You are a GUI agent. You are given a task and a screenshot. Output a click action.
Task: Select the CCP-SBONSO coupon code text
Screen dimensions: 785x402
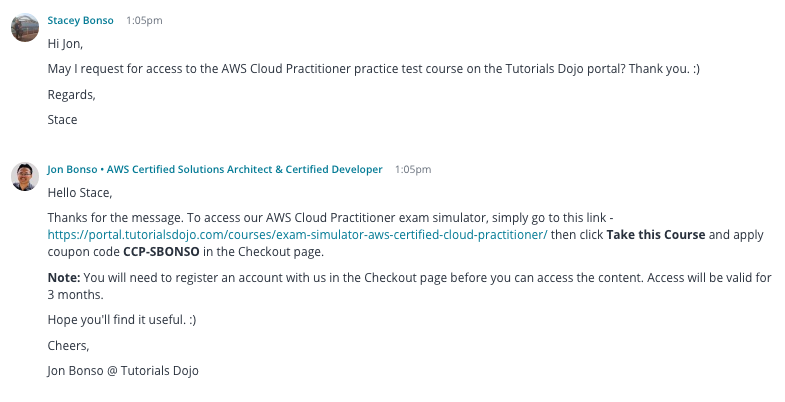[x=161, y=252]
